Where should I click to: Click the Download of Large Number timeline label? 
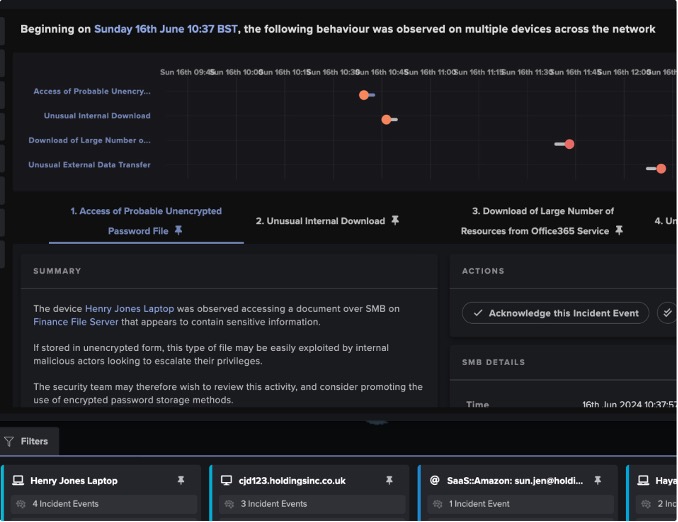(x=89, y=141)
